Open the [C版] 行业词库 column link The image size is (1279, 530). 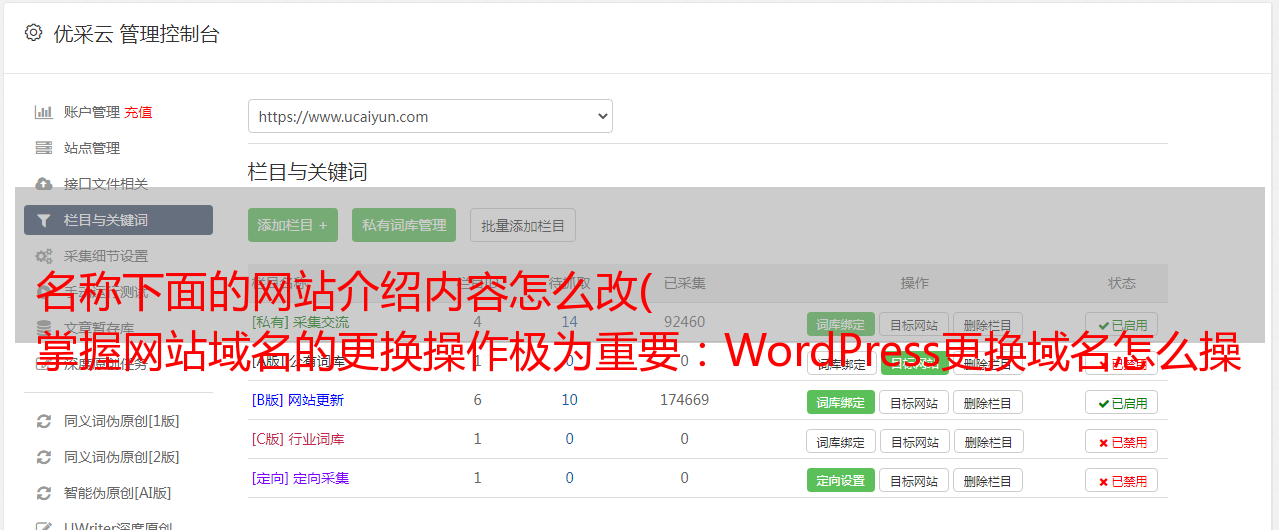pyautogui.click(x=298, y=439)
